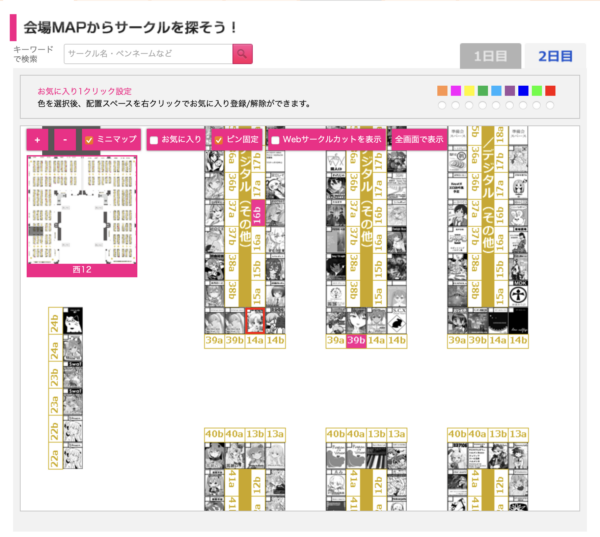This screenshot has width=600, height=537.
Task: Select booth 23a in the left row
Action: pos(55,402)
